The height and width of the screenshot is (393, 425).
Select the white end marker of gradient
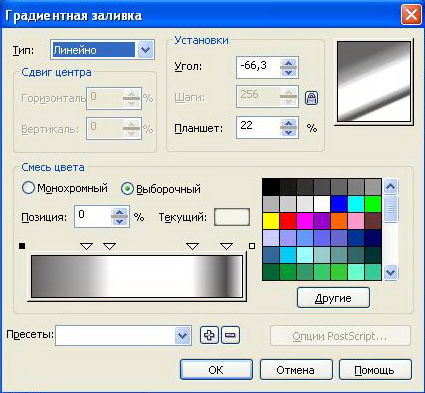click(252, 246)
